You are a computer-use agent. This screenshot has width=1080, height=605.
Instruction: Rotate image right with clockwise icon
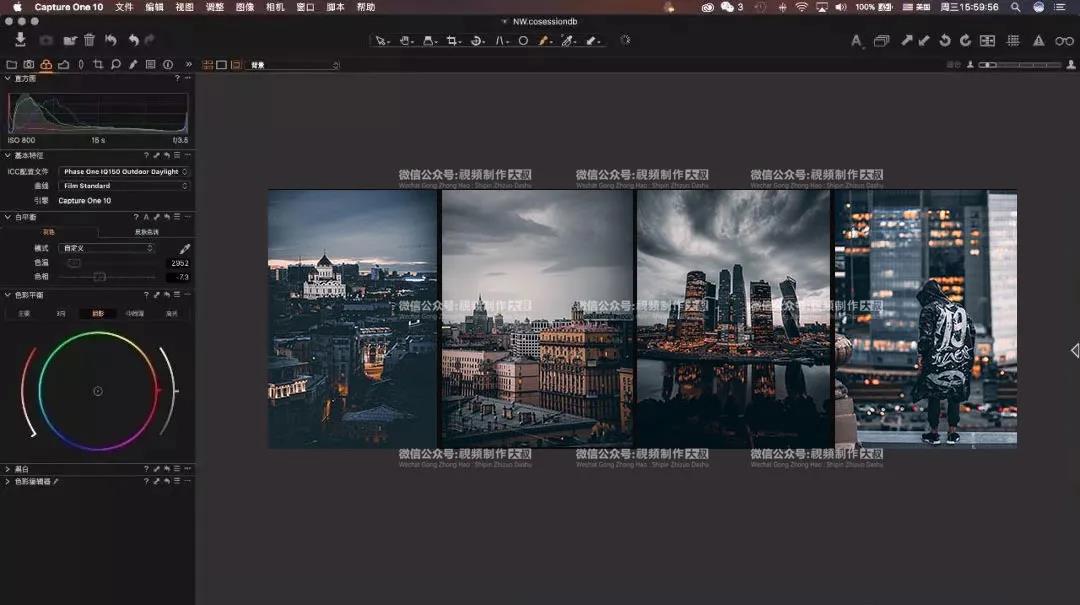click(x=966, y=41)
